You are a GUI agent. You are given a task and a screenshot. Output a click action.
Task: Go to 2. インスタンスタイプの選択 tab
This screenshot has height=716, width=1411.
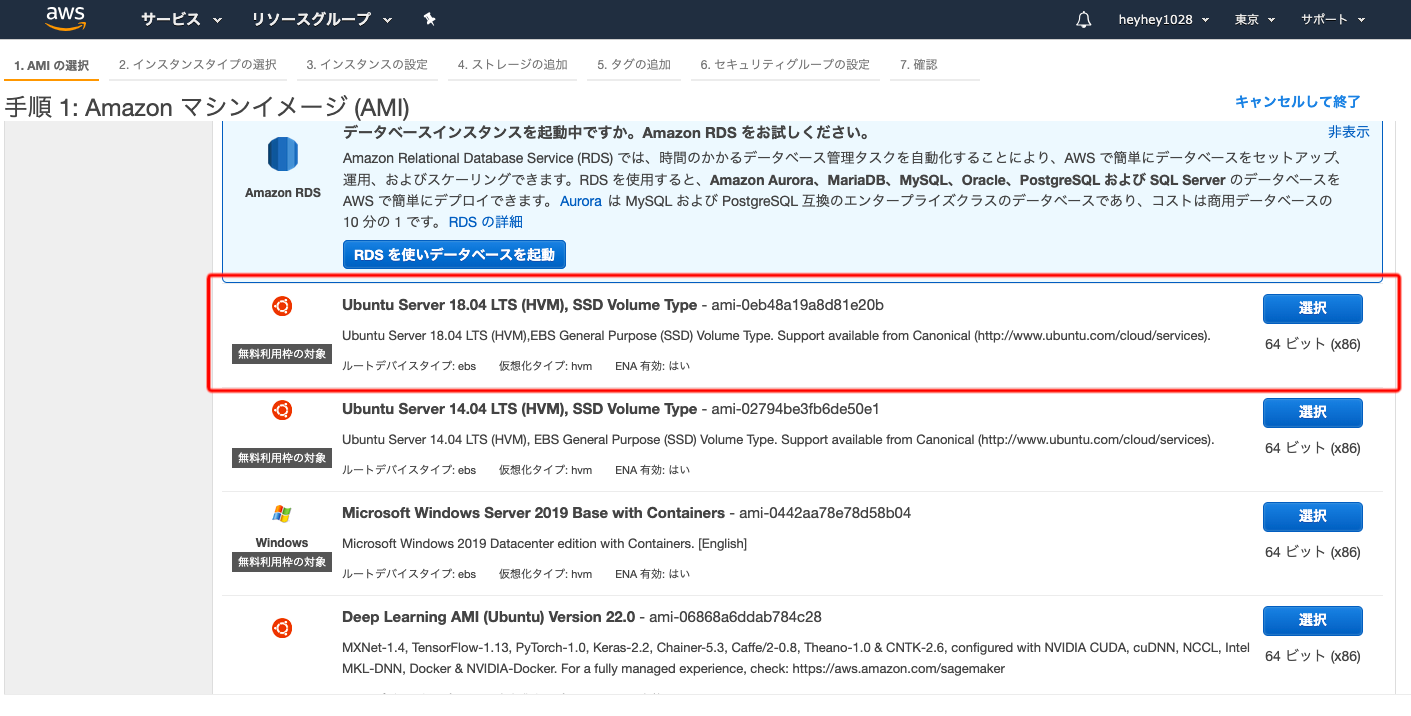point(198,65)
